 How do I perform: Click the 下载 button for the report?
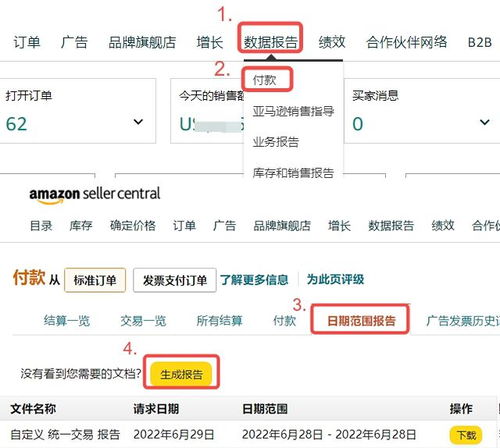click(466, 435)
